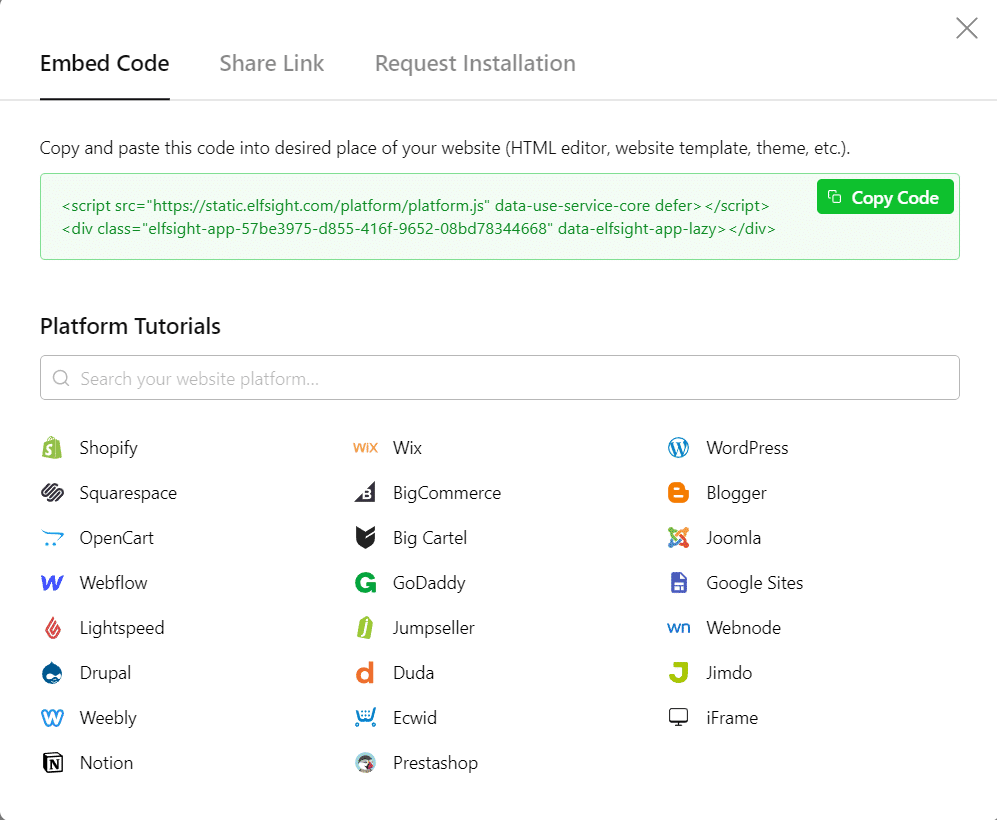Open the Jumpseller tutorial link
997x820 pixels.
[434, 628]
